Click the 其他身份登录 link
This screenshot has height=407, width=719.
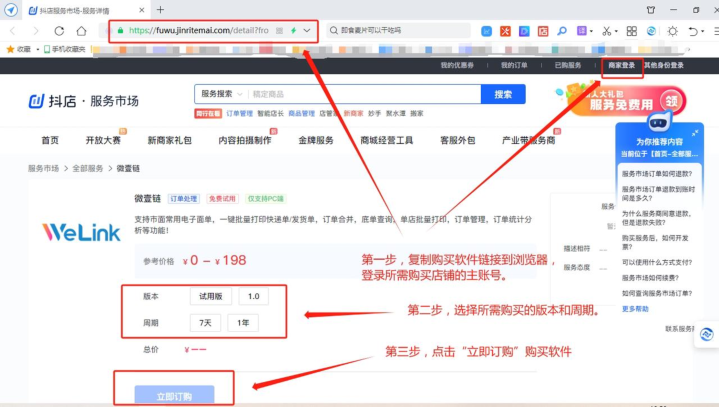pyautogui.click(x=664, y=66)
